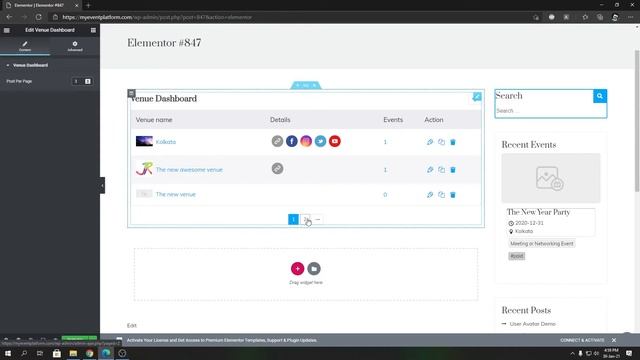Open Kolkata venue's YouTube icon
This screenshot has width=640, height=360.
coord(335,141)
